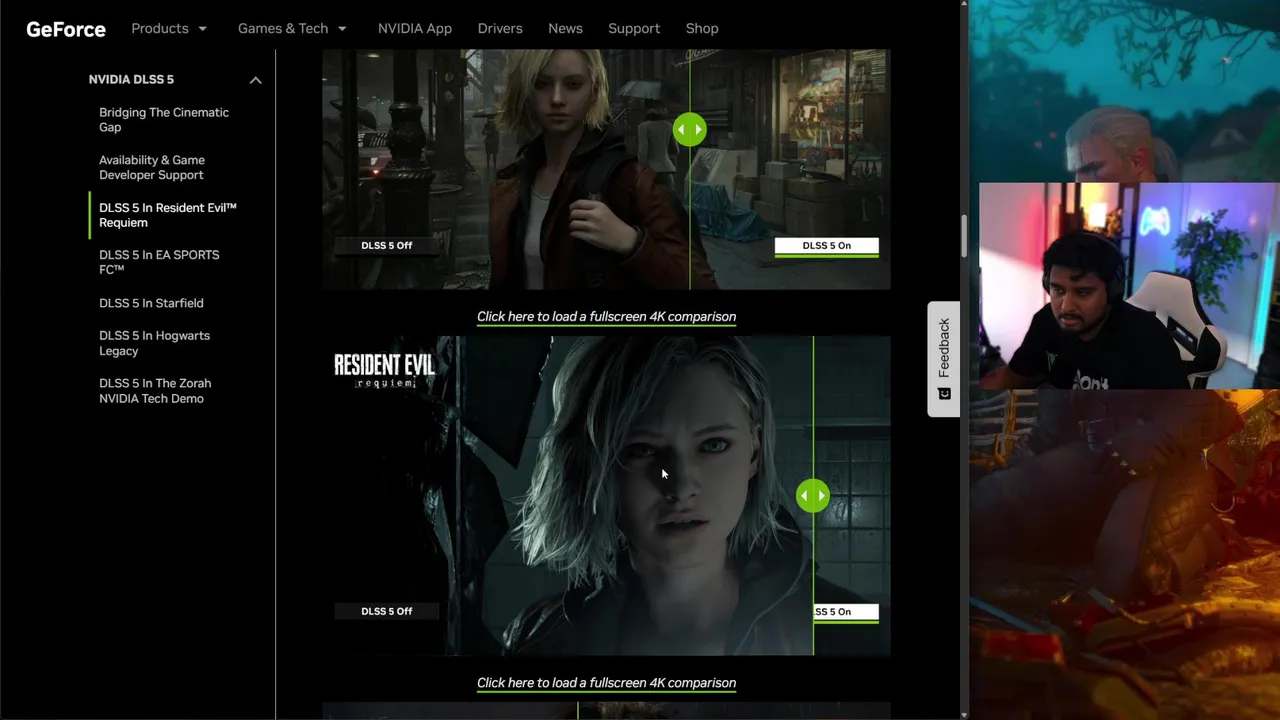Select DLSS 5 On label in lower comparison
Screen dimensions: 1280x720
[x=846, y=612]
